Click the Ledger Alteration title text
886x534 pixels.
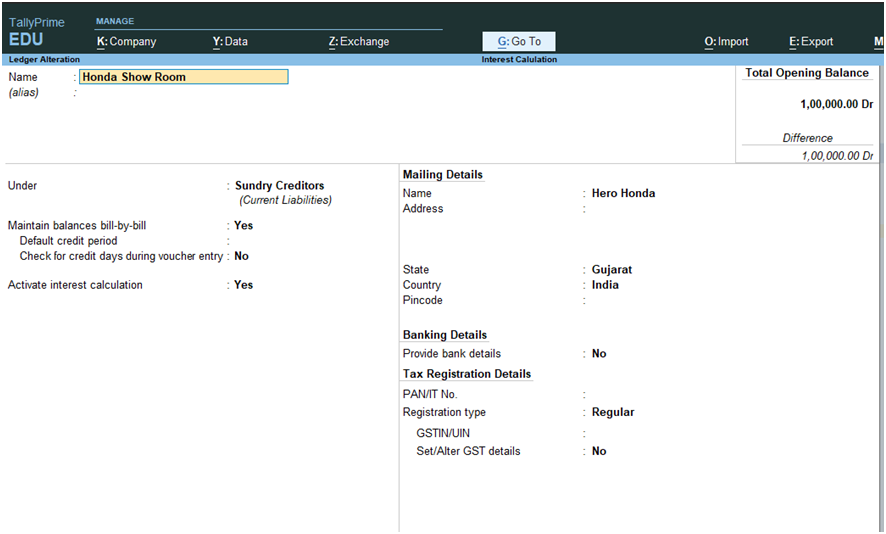point(44,59)
